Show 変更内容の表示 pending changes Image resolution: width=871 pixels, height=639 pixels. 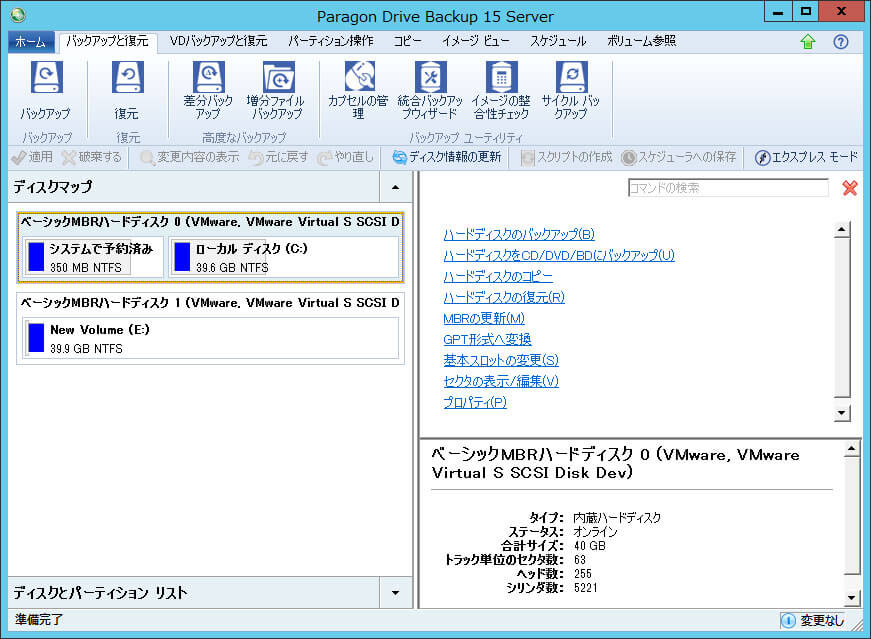(x=189, y=157)
